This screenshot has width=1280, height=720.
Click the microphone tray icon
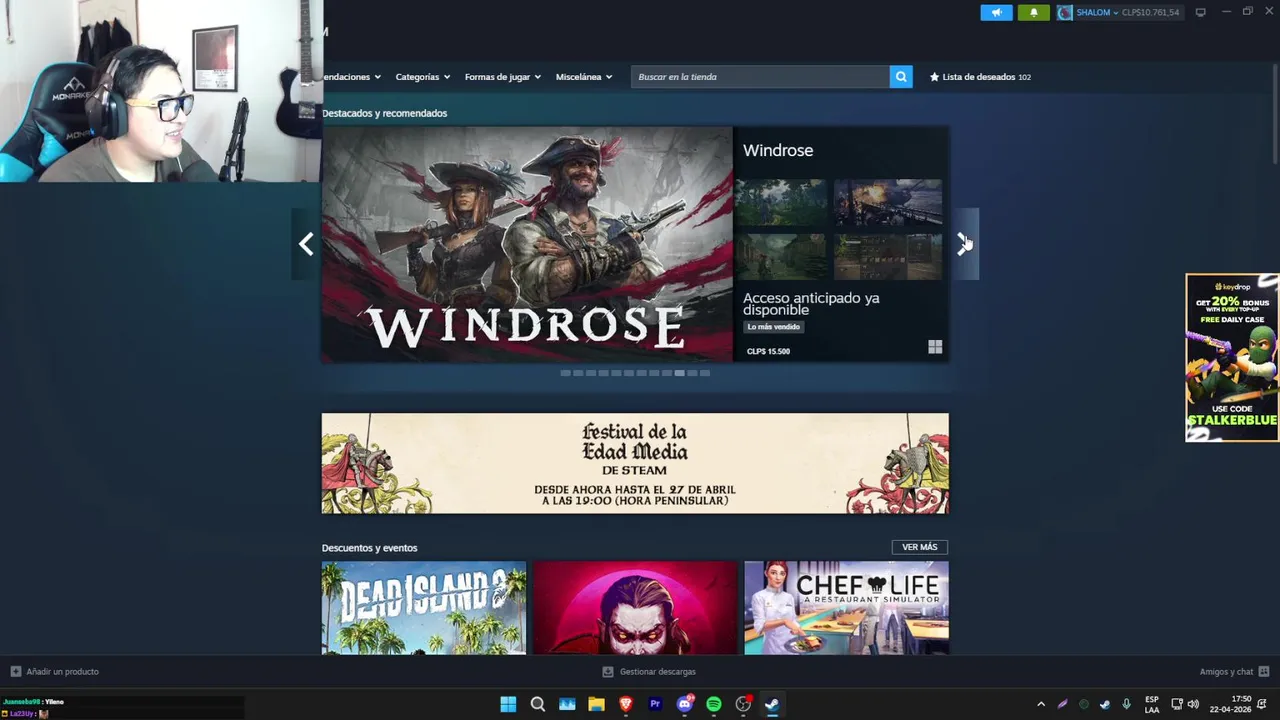click(1127, 704)
